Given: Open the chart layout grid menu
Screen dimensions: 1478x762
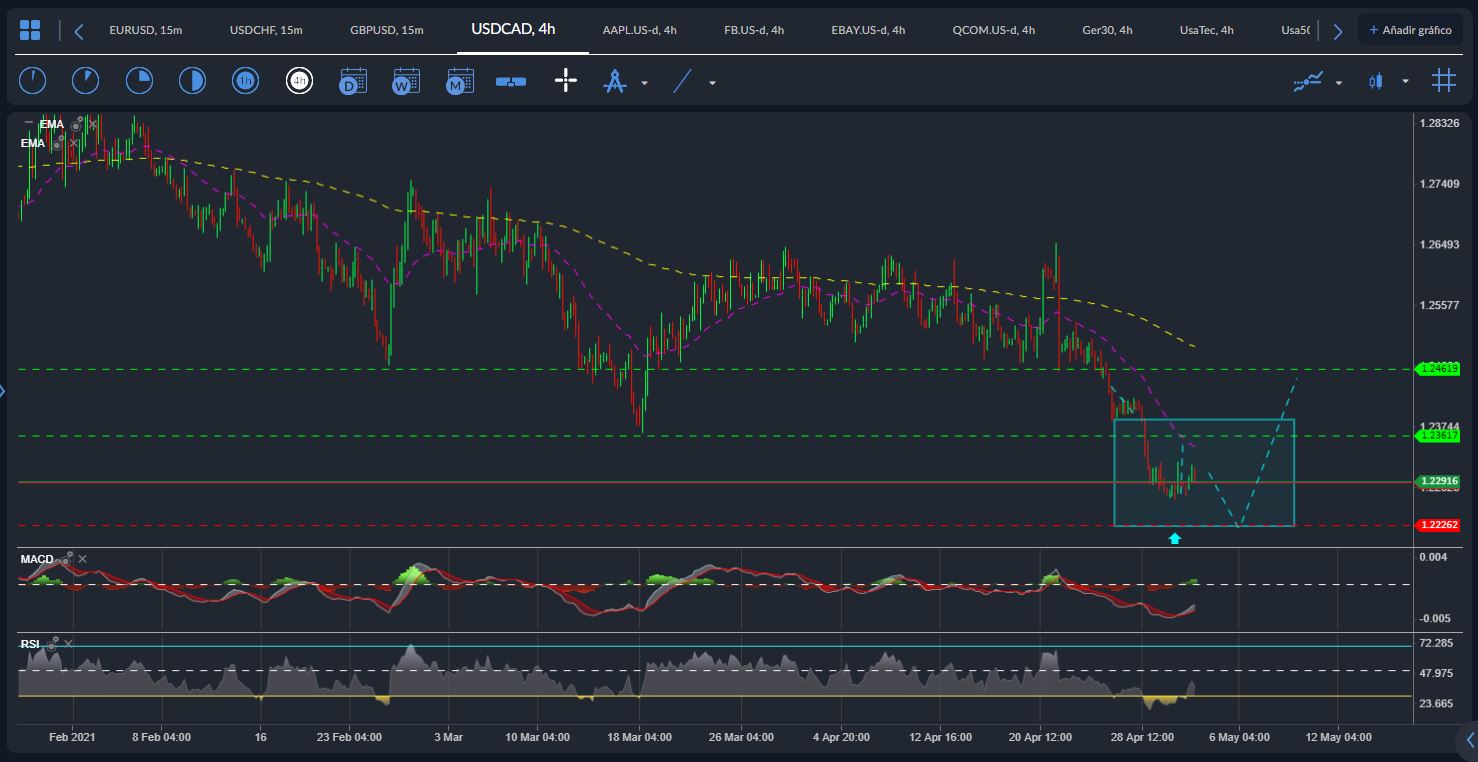Looking at the screenshot, I should click(30, 30).
